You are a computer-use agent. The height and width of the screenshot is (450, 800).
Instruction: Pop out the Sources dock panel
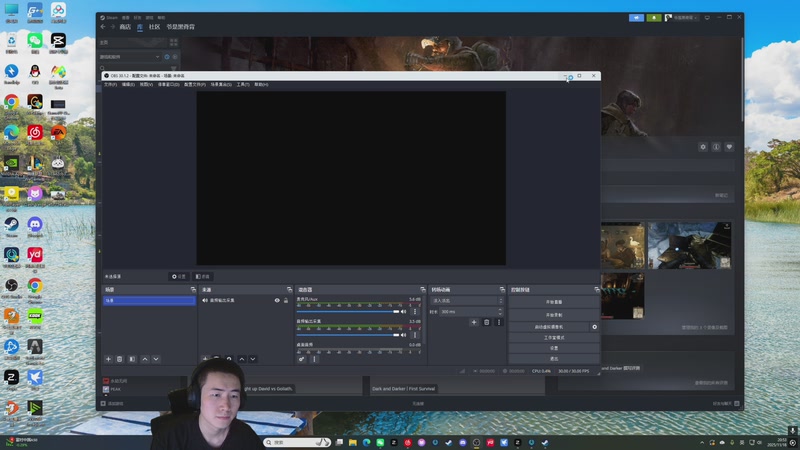tap(289, 290)
